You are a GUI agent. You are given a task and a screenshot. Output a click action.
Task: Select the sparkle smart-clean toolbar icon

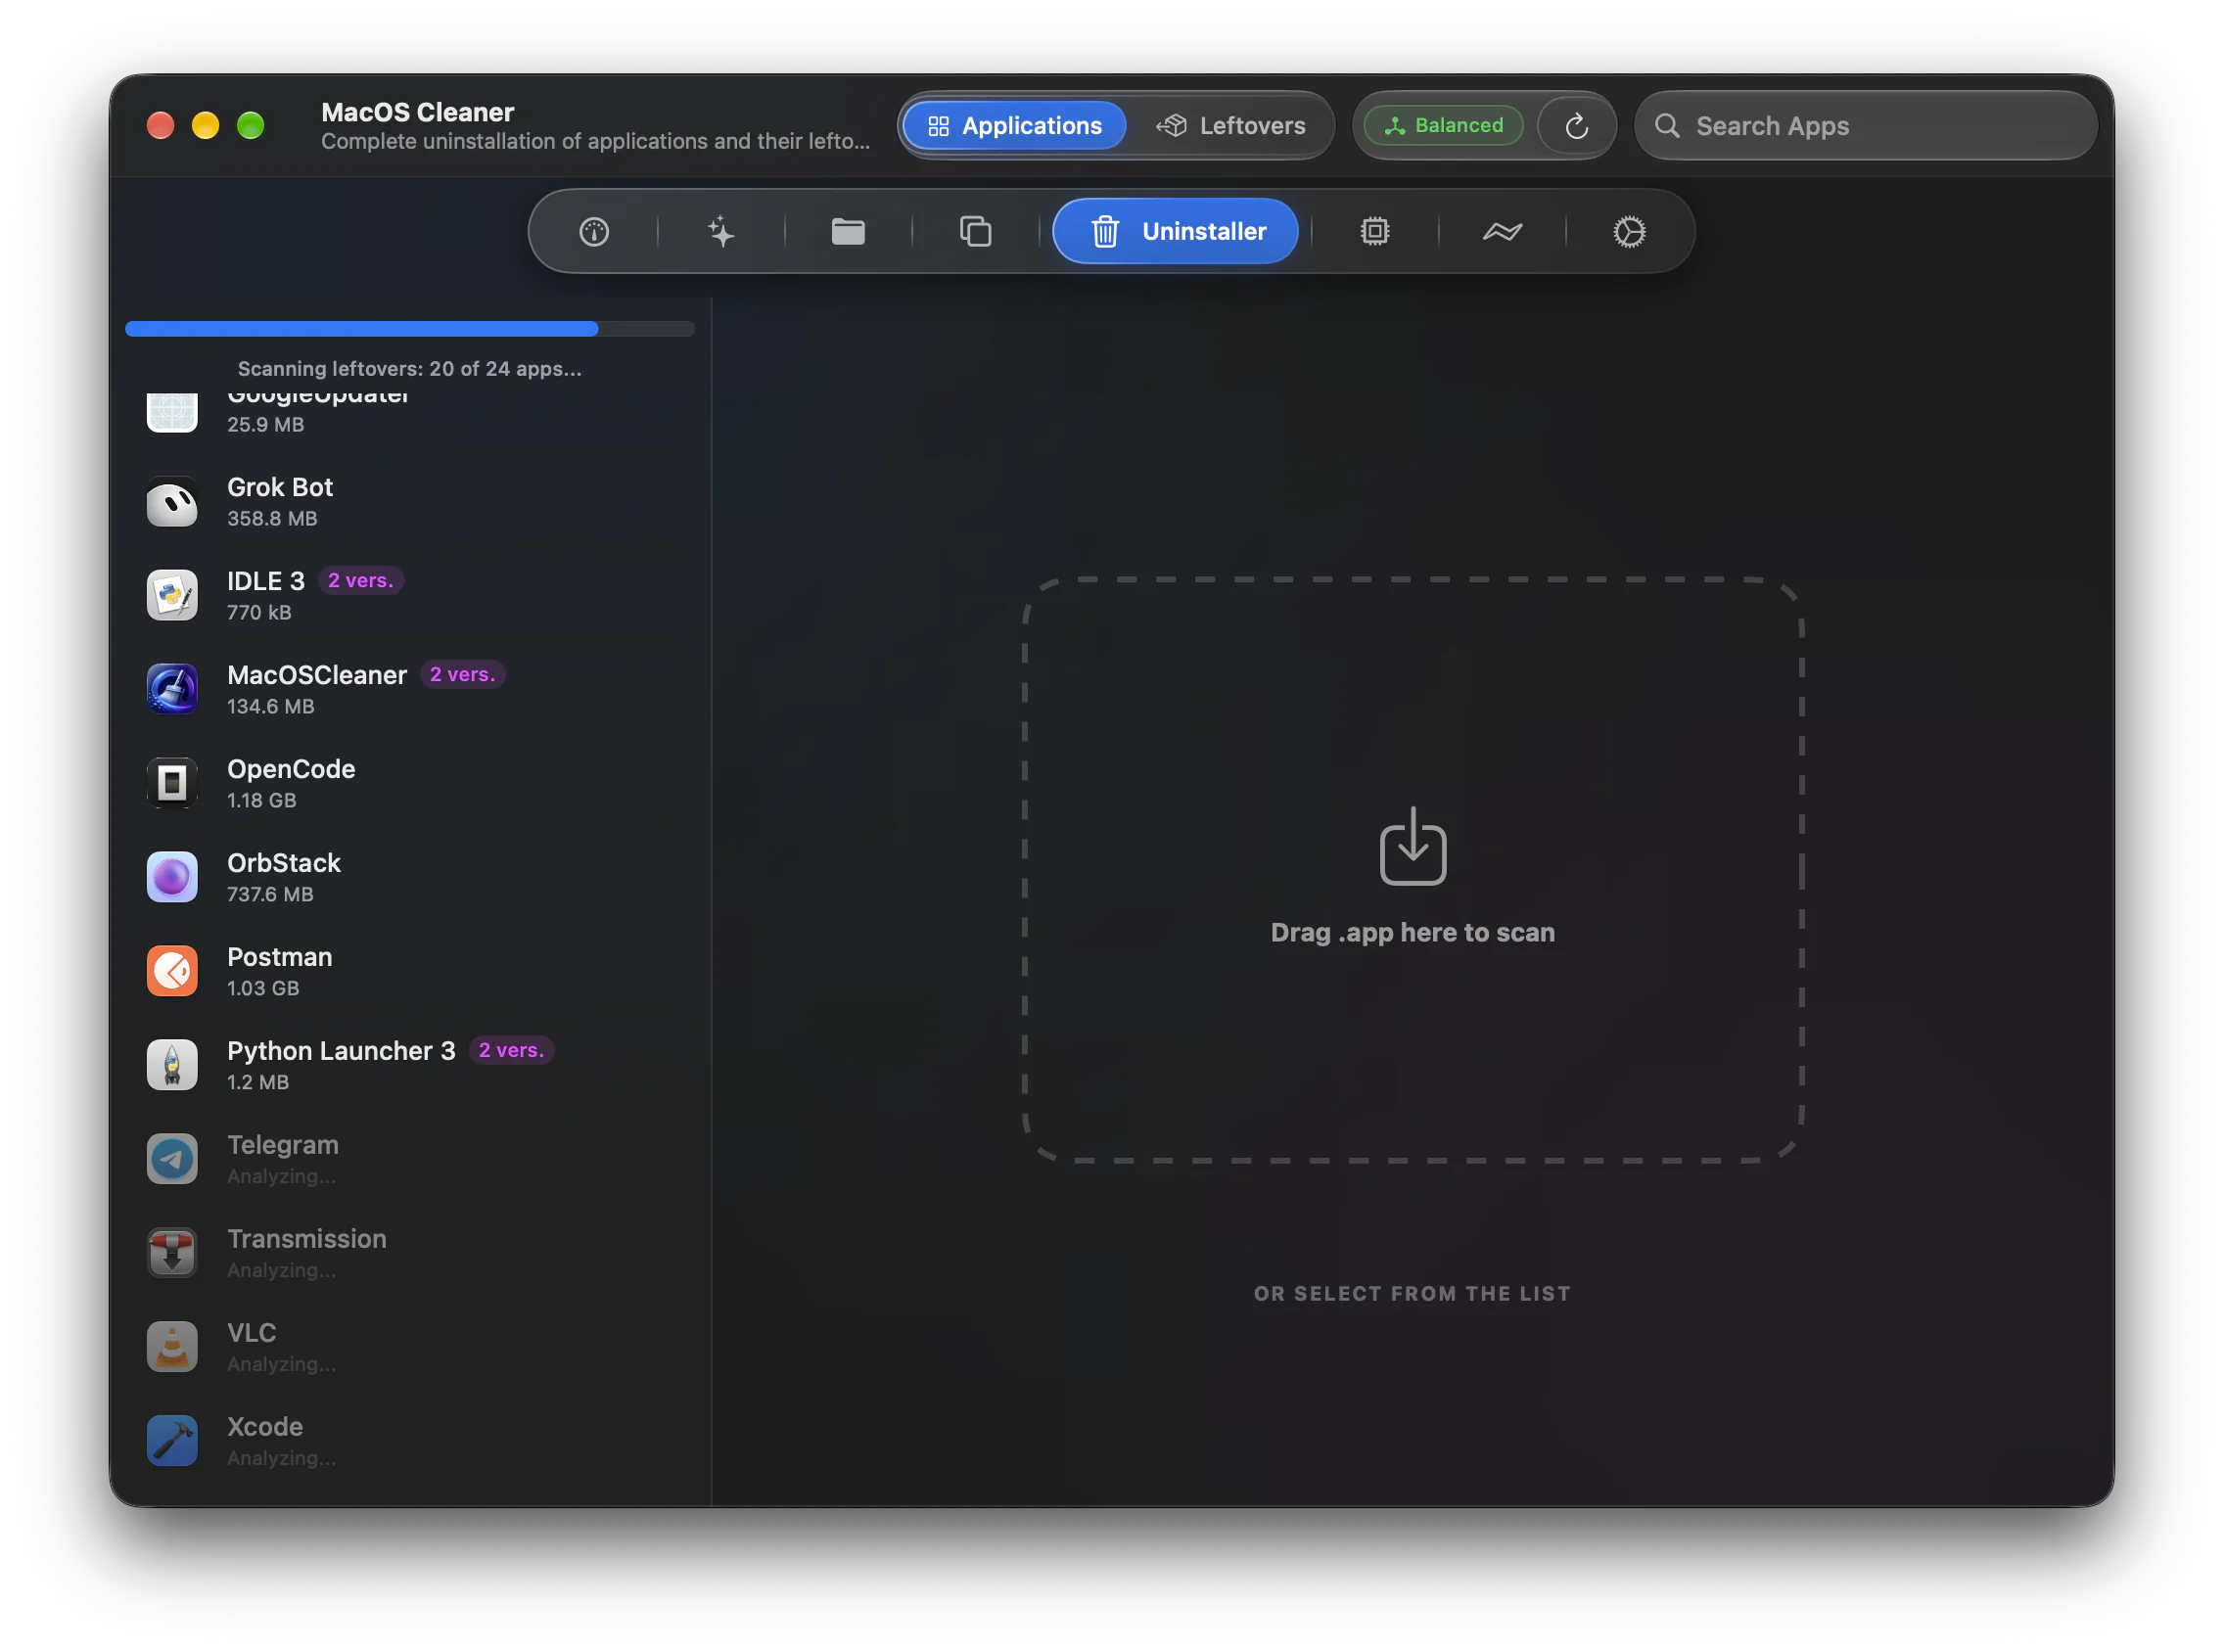721,232
